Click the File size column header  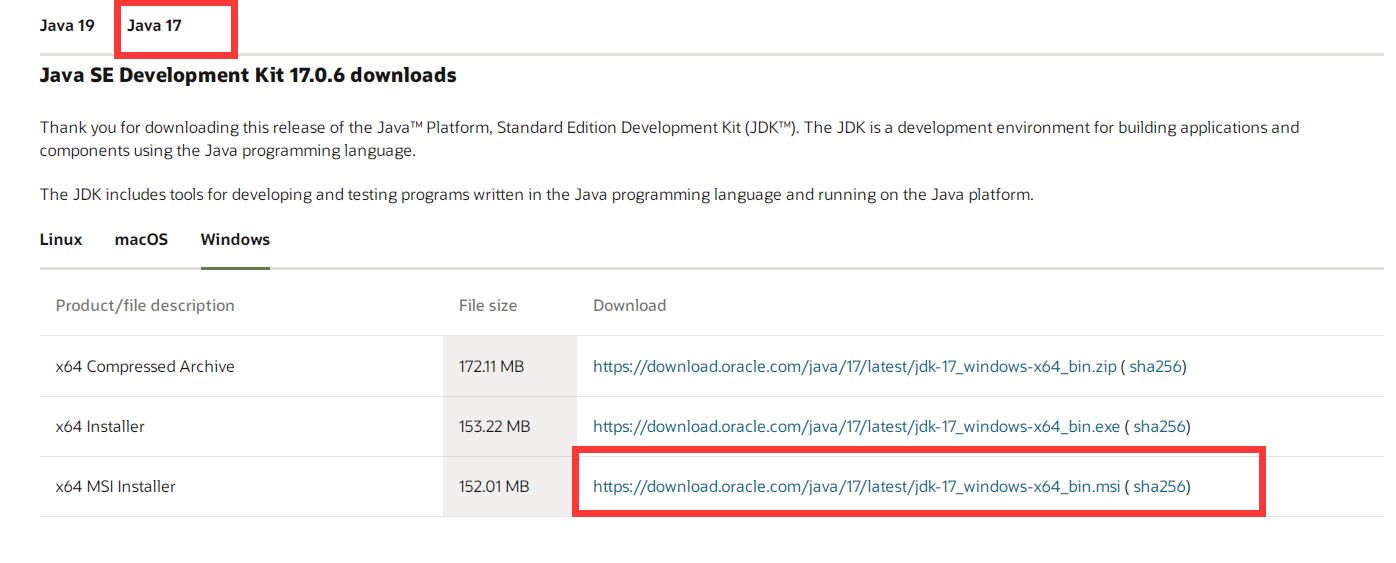(x=488, y=305)
